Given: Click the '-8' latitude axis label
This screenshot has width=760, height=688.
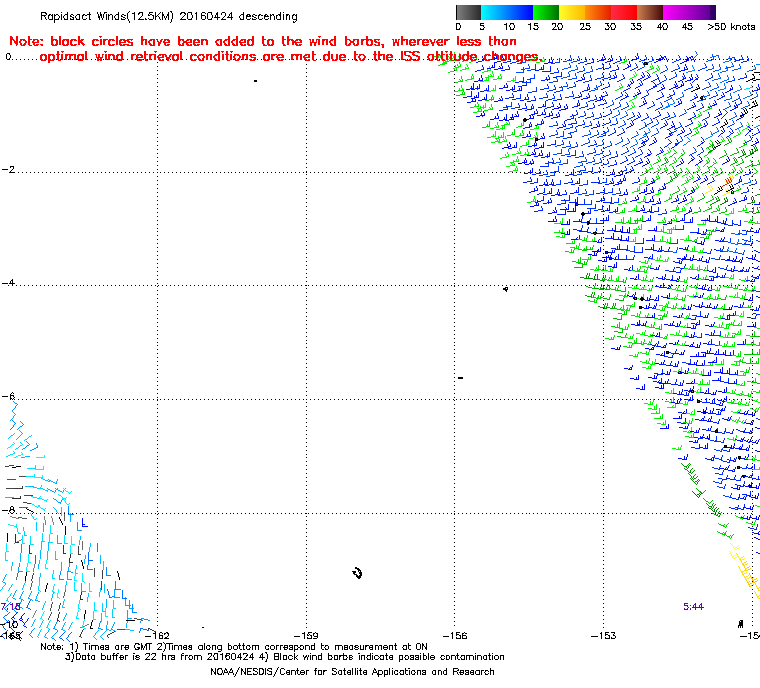Looking at the screenshot, I should coord(8,510).
